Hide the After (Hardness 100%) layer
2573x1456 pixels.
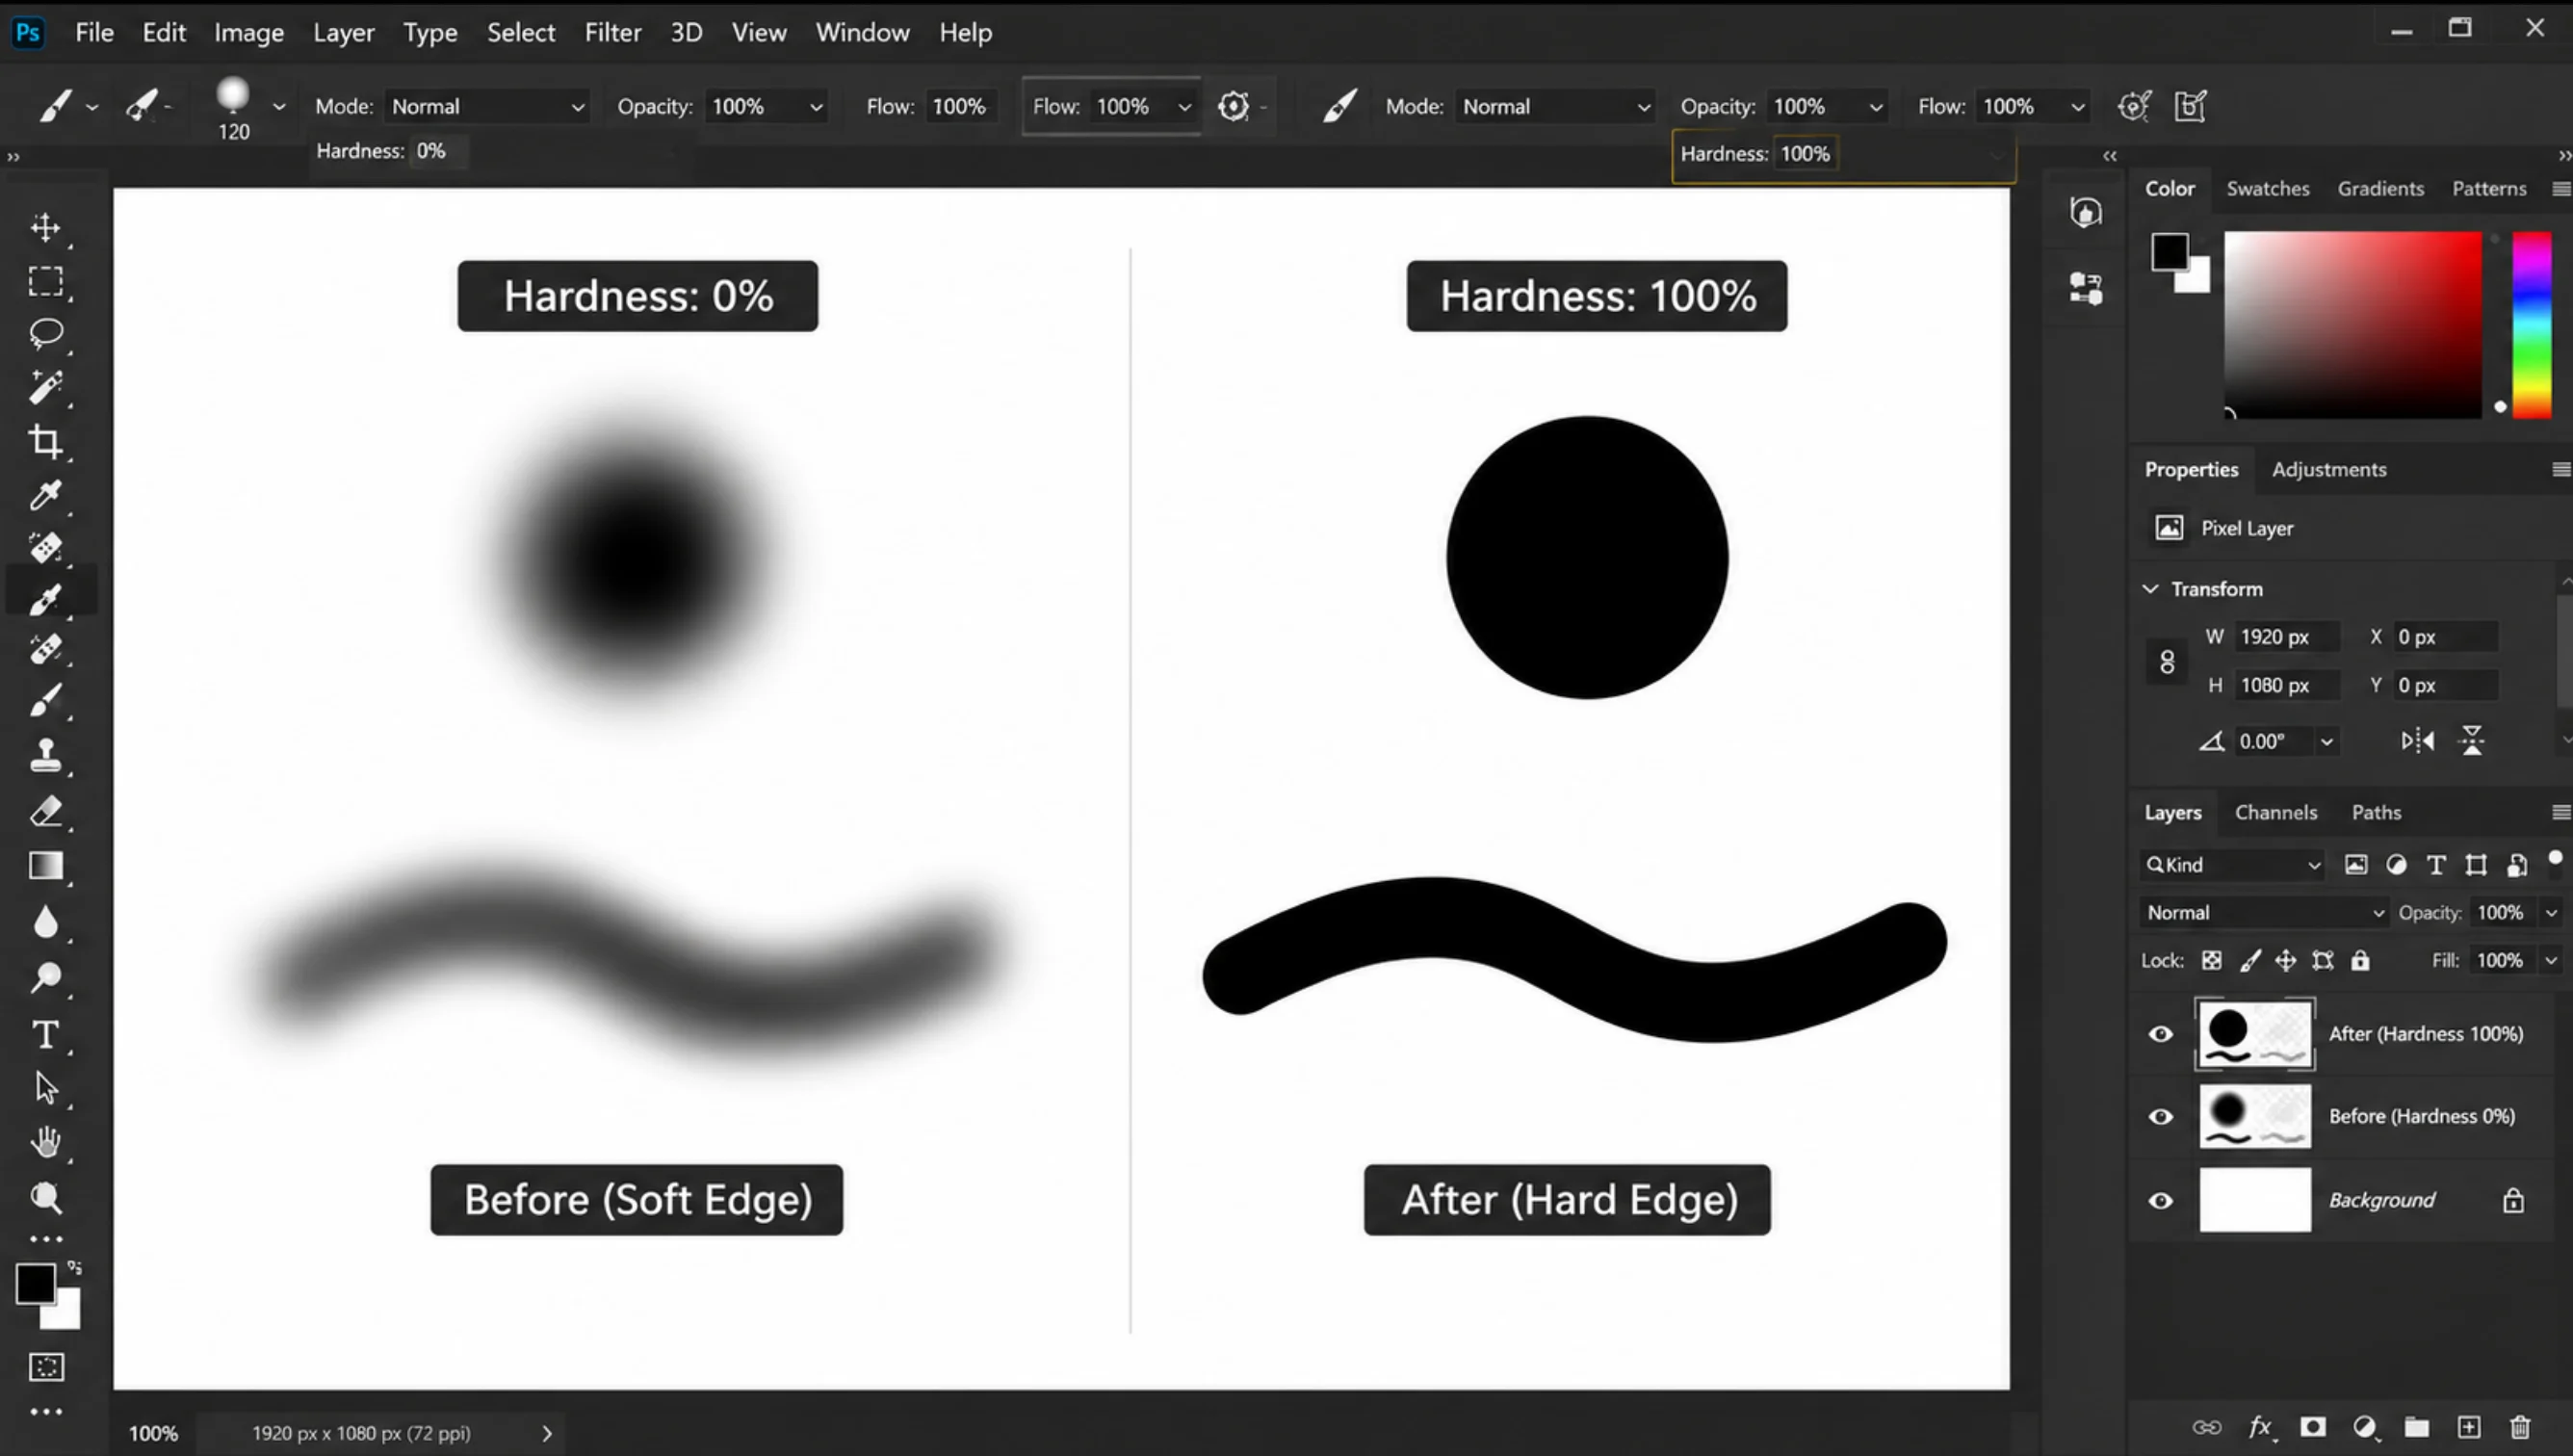pyautogui.click(x=2161, y=1034)
